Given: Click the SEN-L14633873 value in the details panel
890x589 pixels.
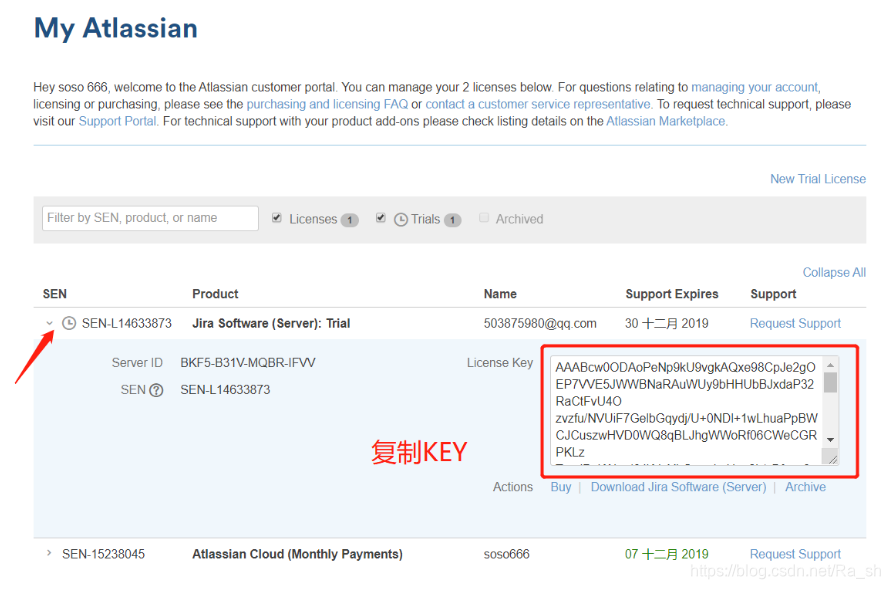Looking at the screenshot, I should click(225, 390).
